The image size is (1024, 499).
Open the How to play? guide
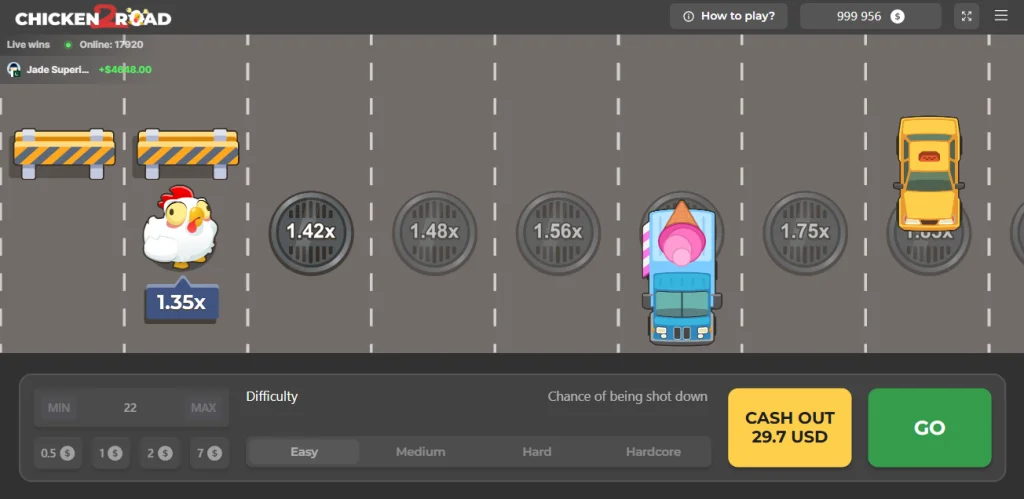click(x=728, y=16)
